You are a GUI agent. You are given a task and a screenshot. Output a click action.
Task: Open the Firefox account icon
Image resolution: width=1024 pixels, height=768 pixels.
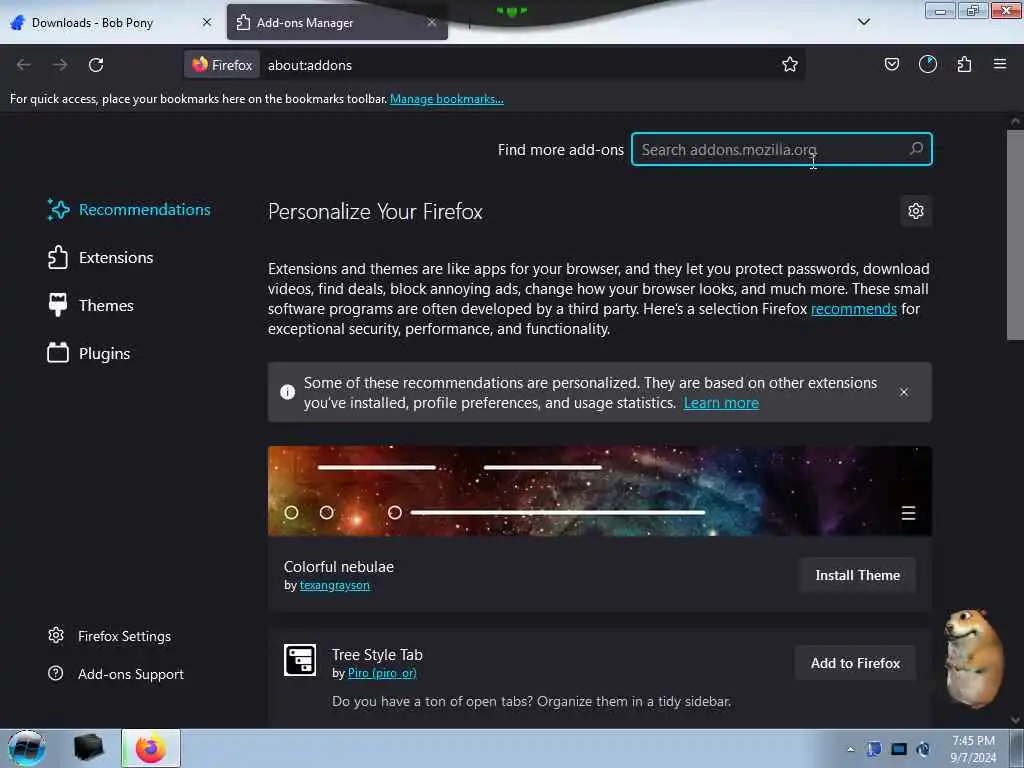tap(927, 64)
